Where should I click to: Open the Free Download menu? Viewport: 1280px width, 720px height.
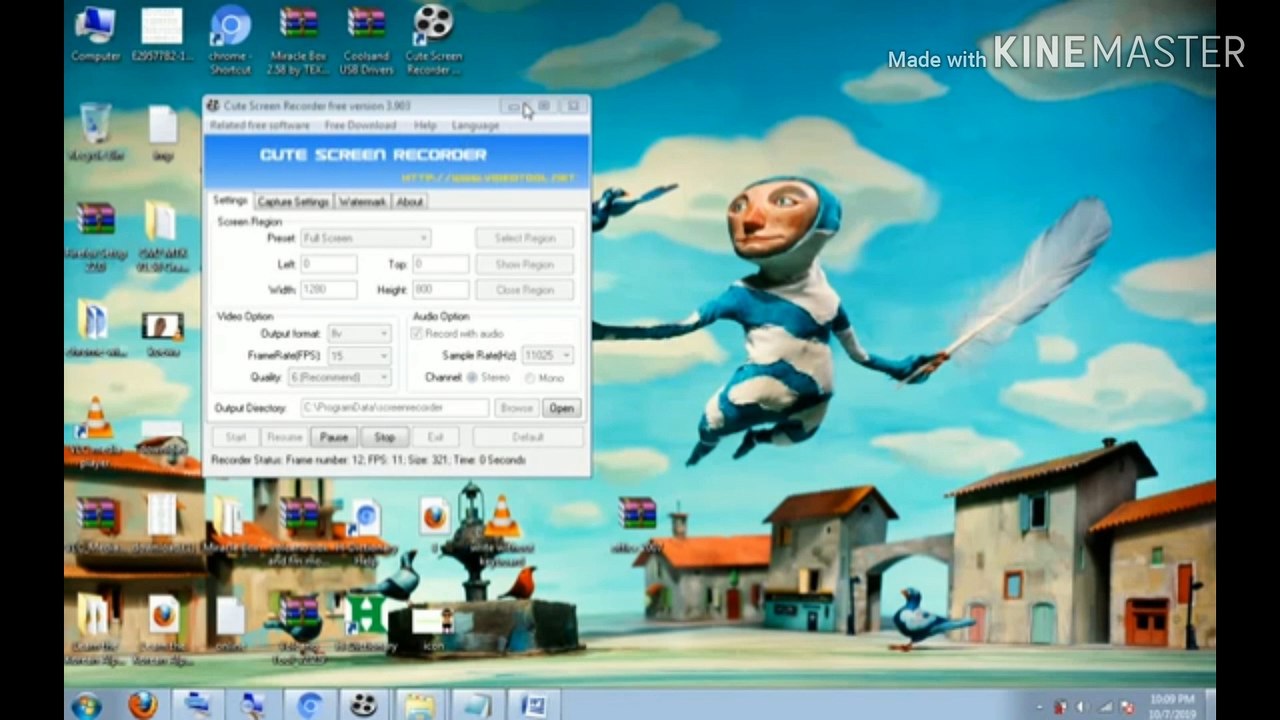(360, 126)
